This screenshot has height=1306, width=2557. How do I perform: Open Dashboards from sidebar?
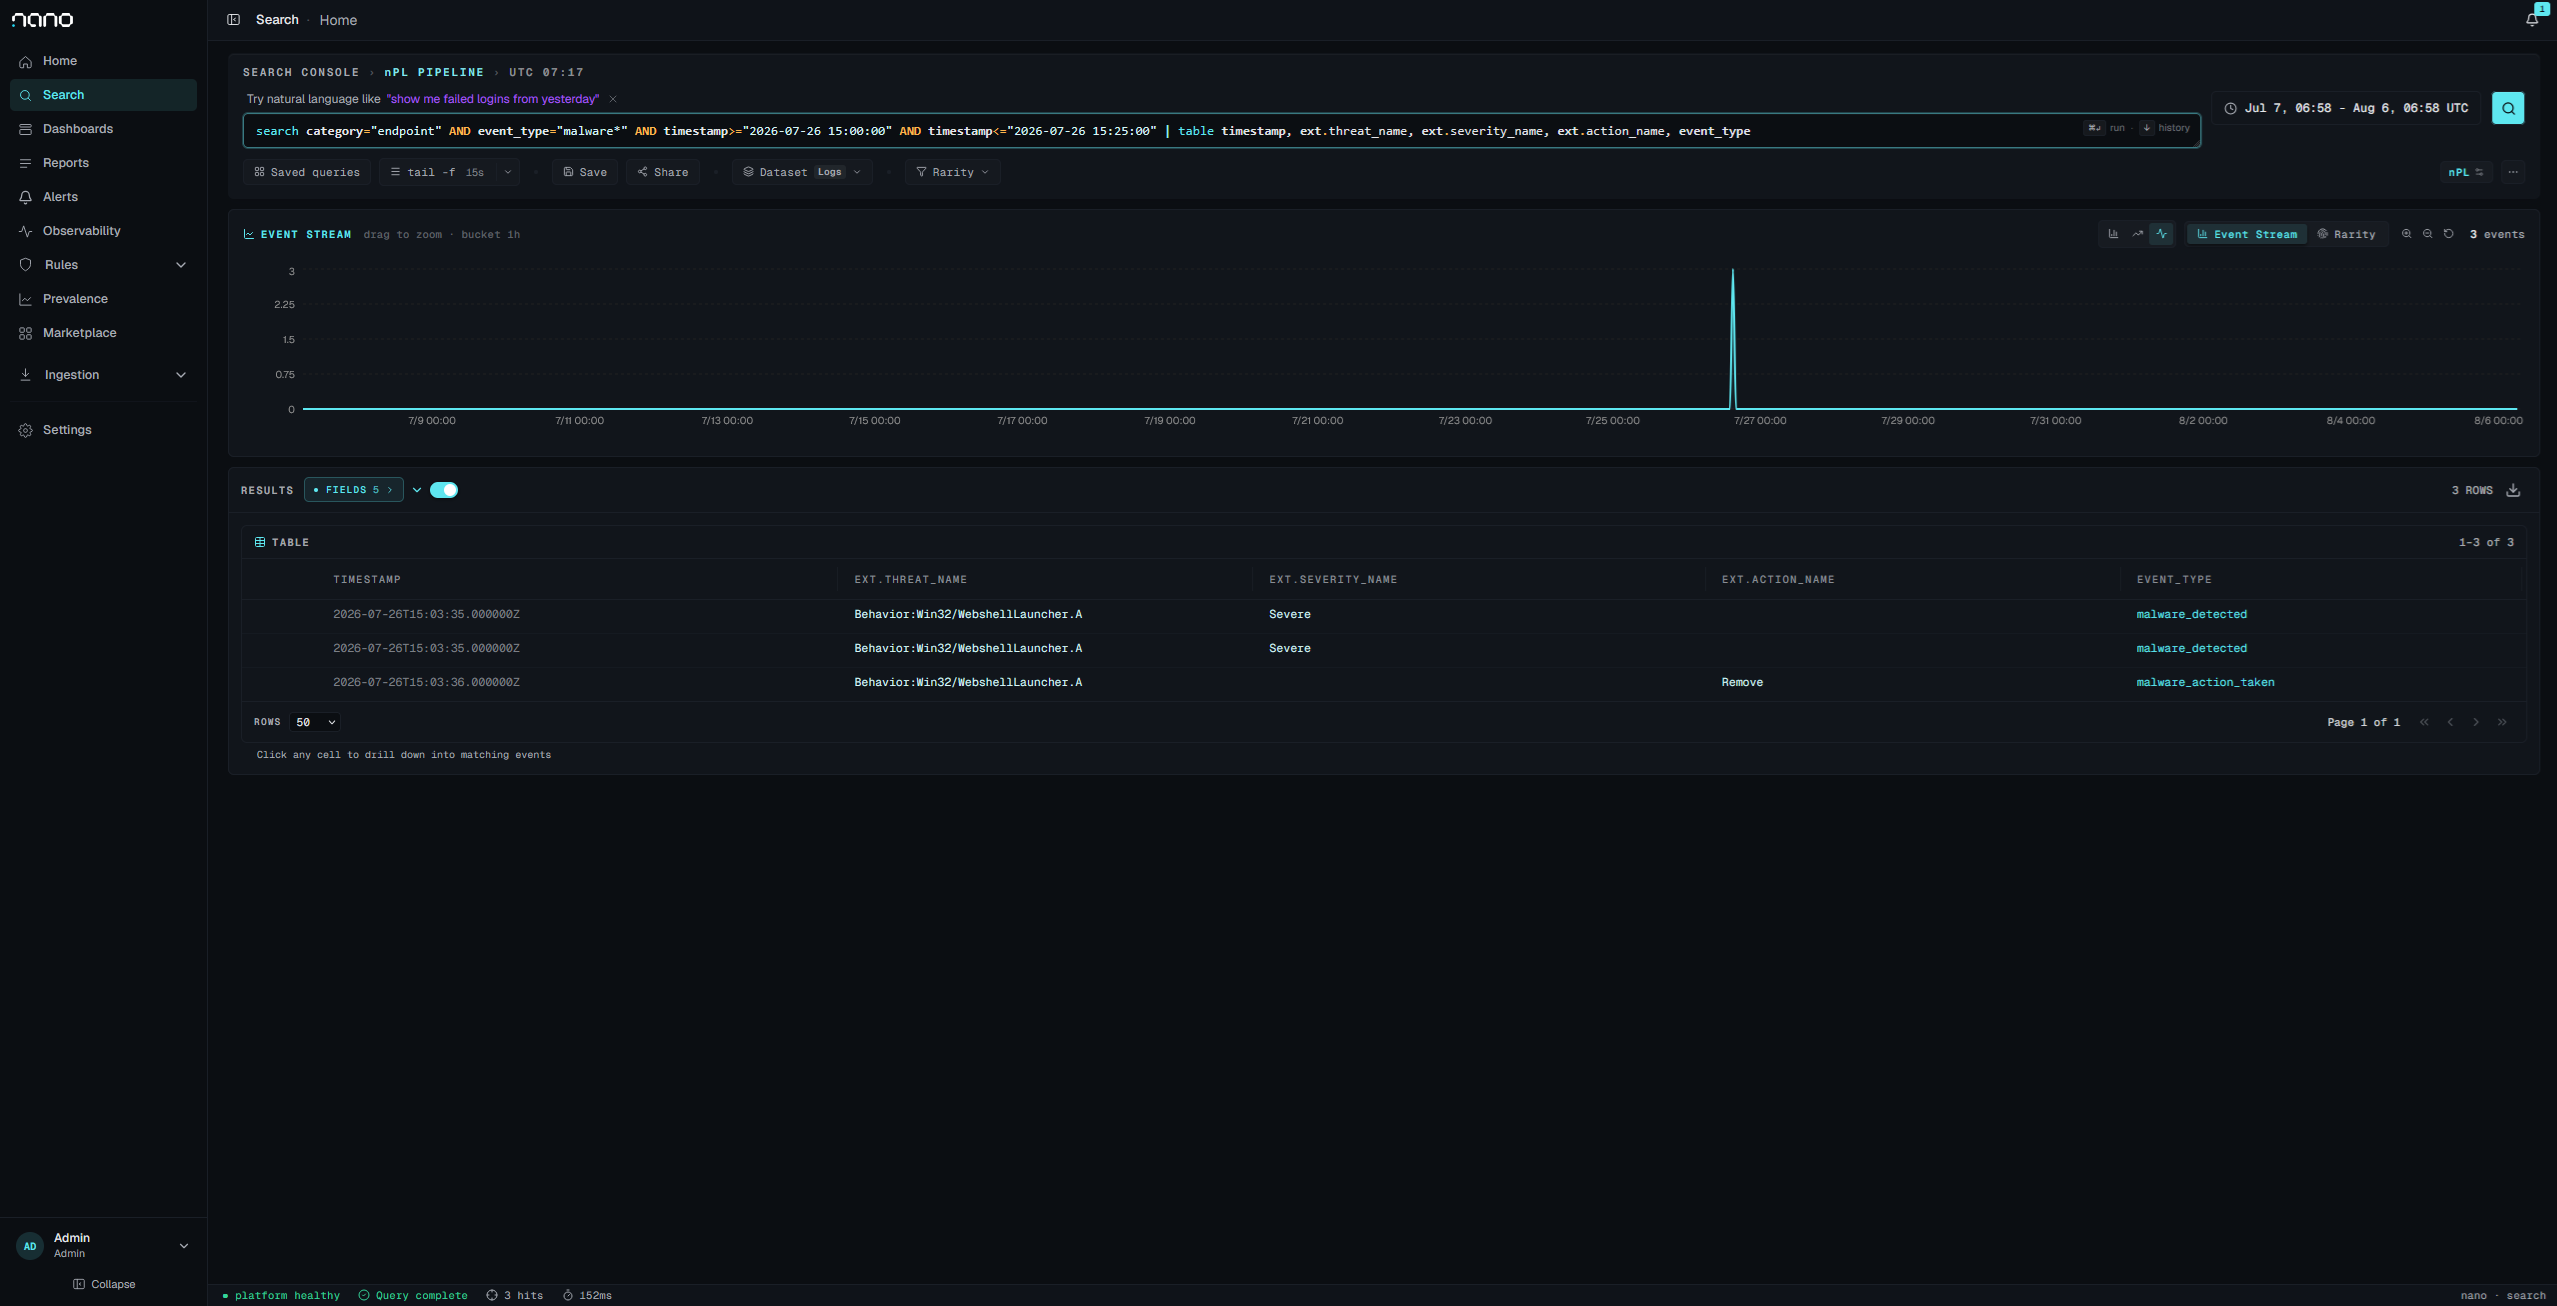[103, 129]
